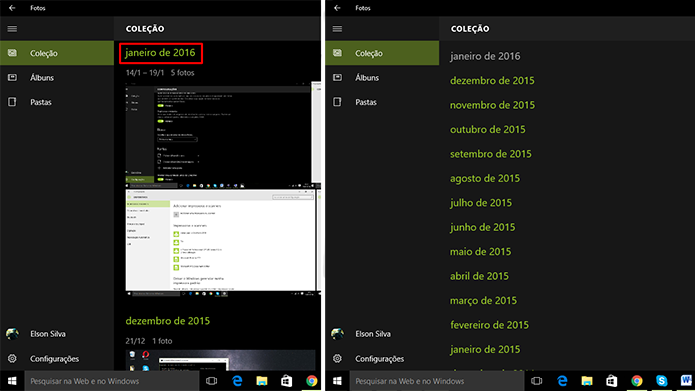Open dark settings screenshot thumbnail
The width and height of the screenshot is (695, 391).
218,134
